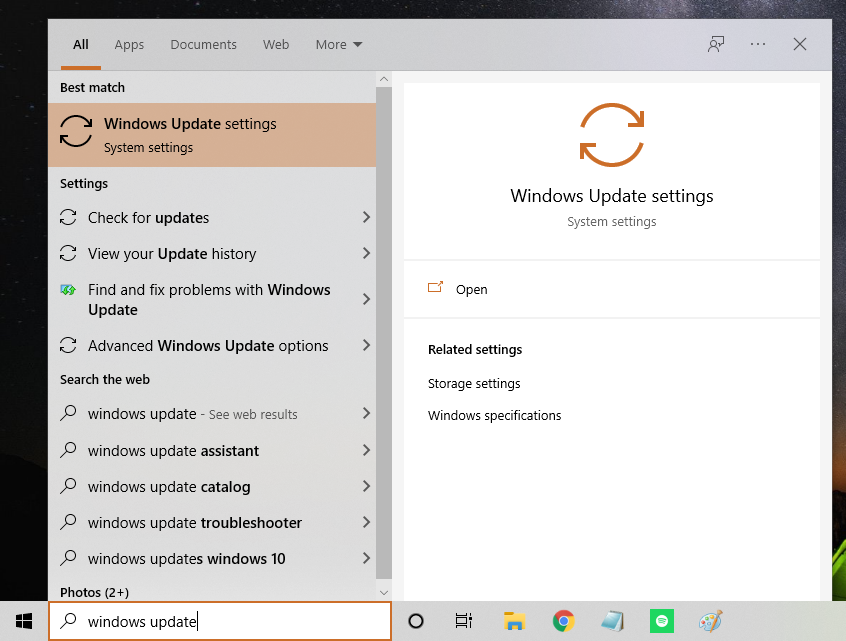846x641 pixels.
Task: Click the Windows Update settings title in the preview
Action: point(612,196)
